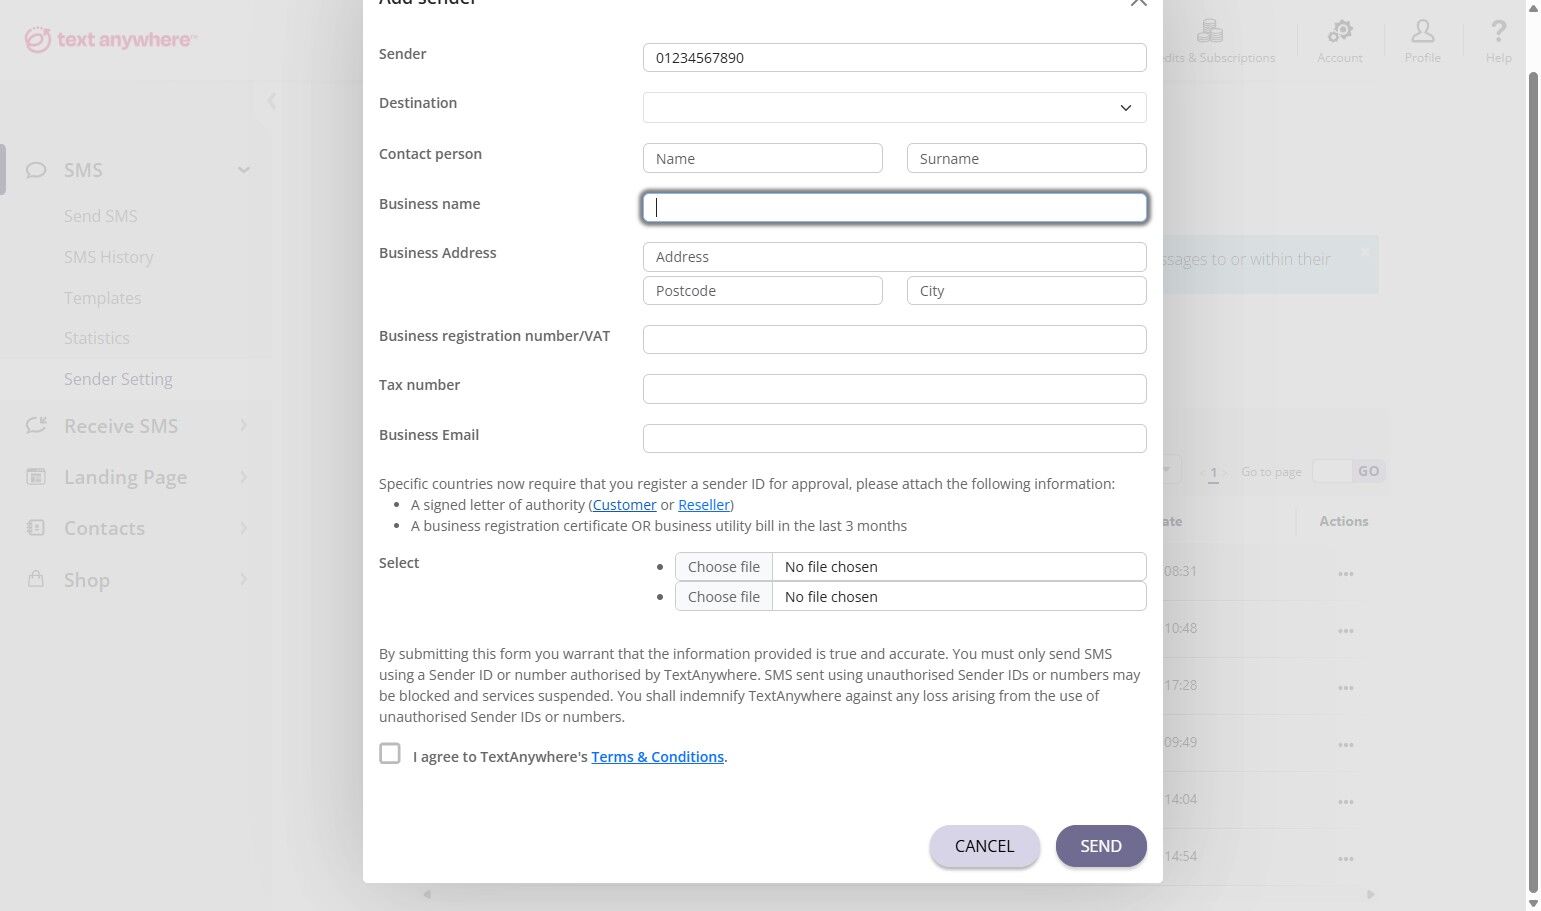Click the Tax number field
Image resolution: width=1541 pixels, height=911 pixels.
pyautogui.click(x=894, y=389)
